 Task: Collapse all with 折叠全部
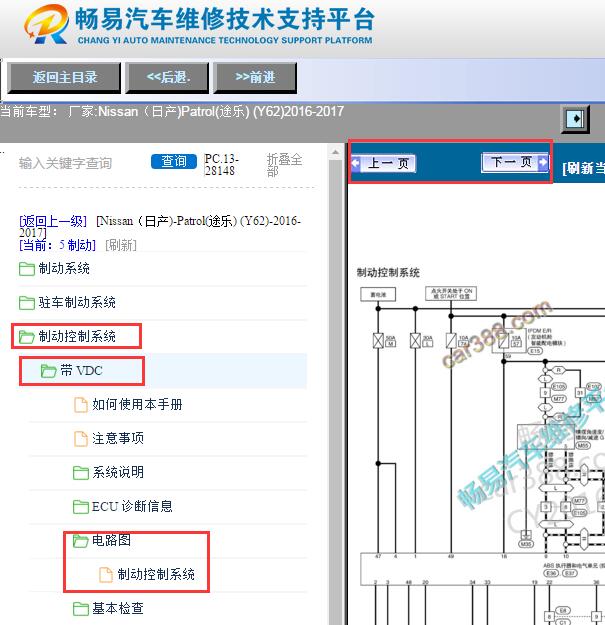pyautogui.click(x=285, y=165)
